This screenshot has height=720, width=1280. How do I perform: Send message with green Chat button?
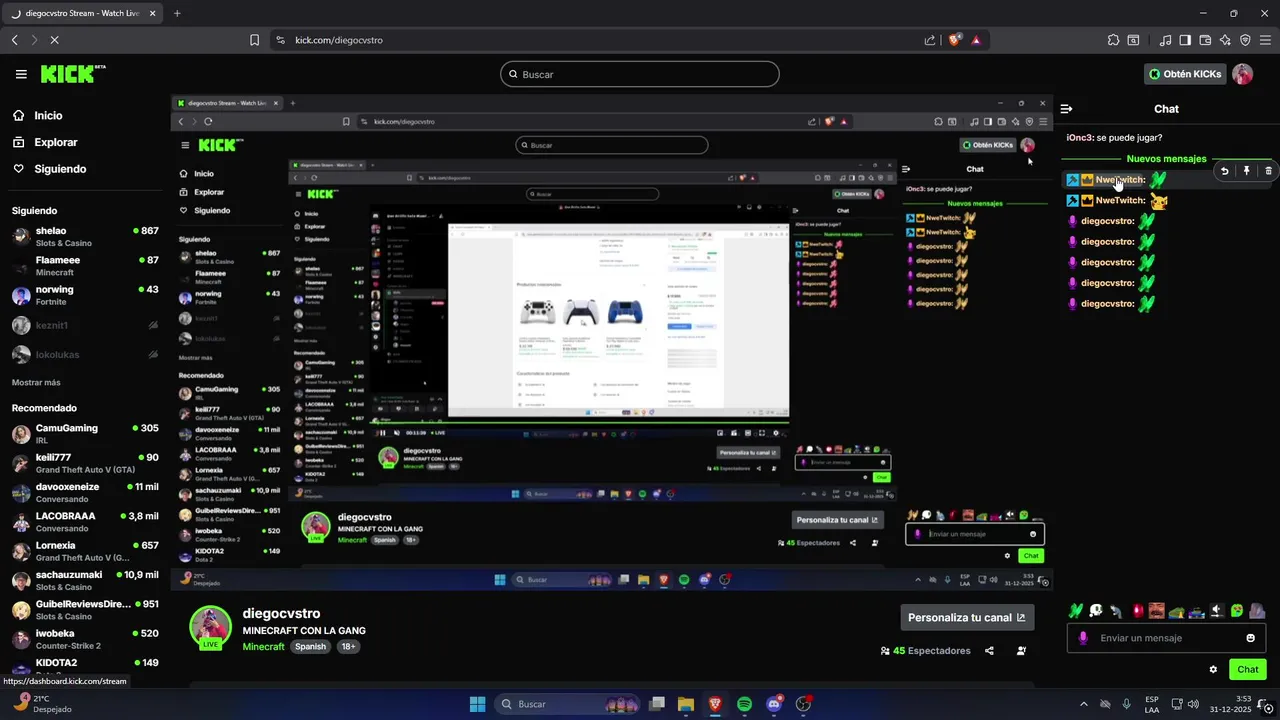(1247, 669)
